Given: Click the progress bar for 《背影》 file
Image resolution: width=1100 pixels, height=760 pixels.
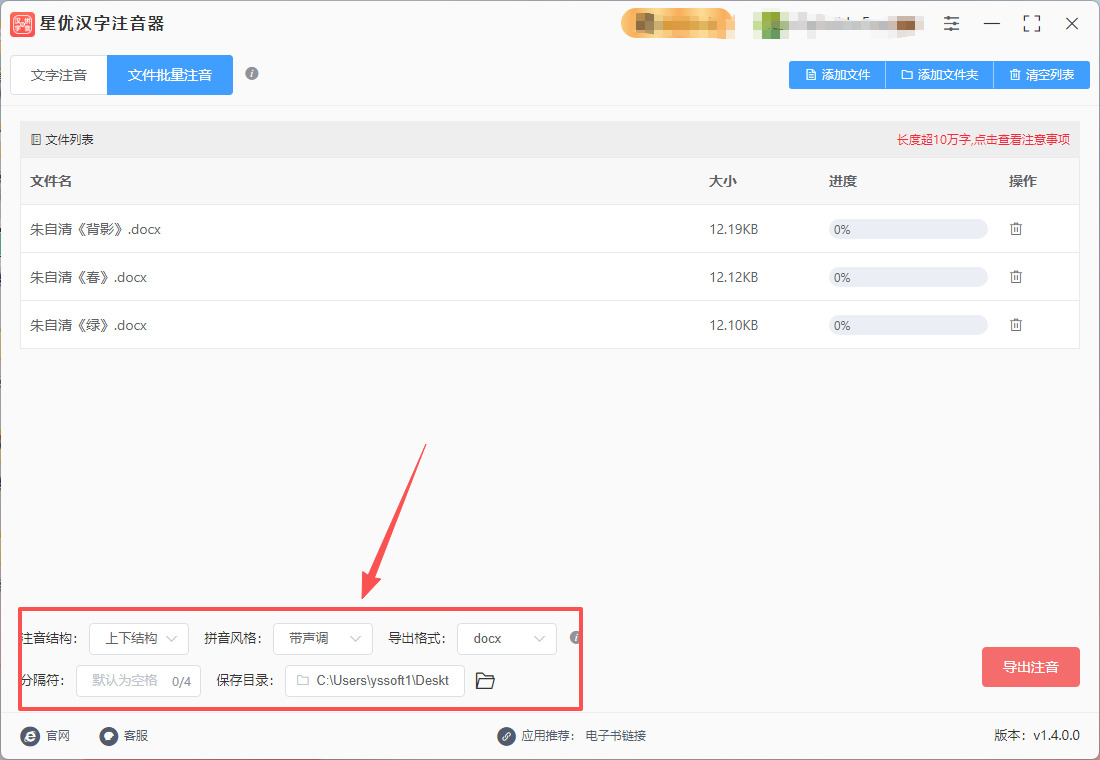Looking at the screenshot, I should (907, 229).
